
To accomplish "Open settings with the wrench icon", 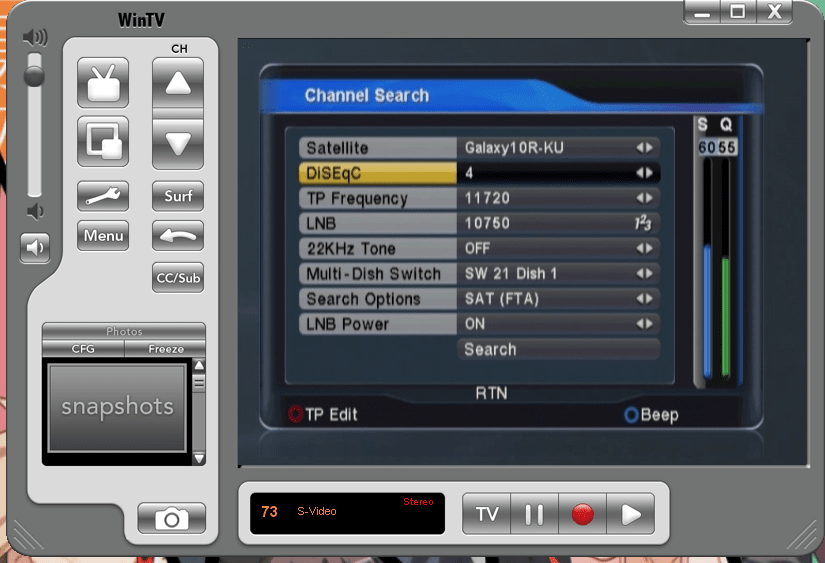I will click(103, 196).
